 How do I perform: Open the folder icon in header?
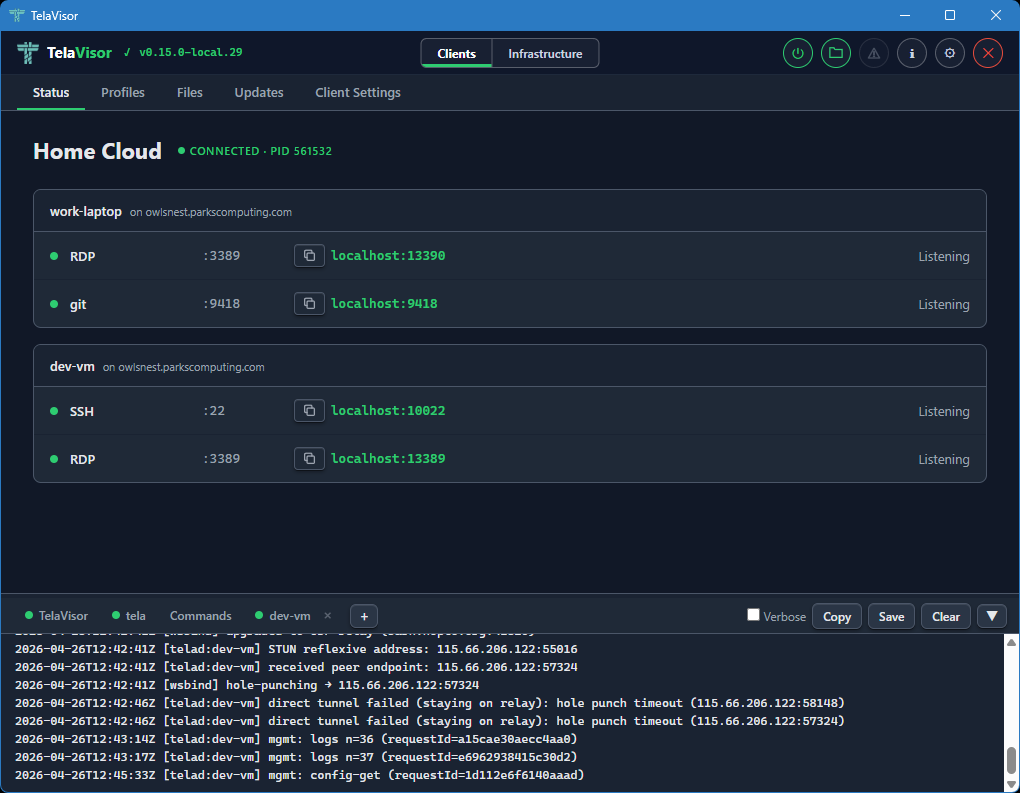coord(836,53)
